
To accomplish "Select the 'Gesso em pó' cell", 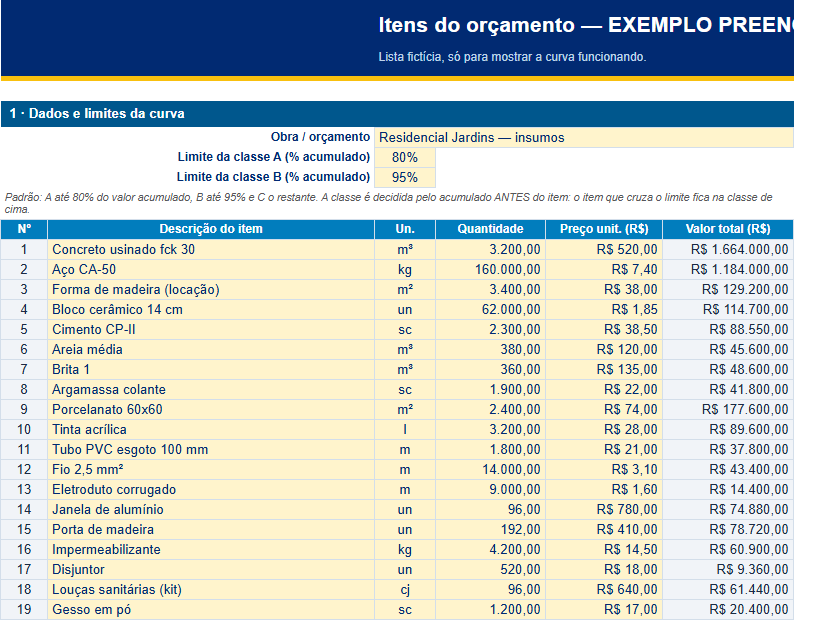I will tap(211, 610).
